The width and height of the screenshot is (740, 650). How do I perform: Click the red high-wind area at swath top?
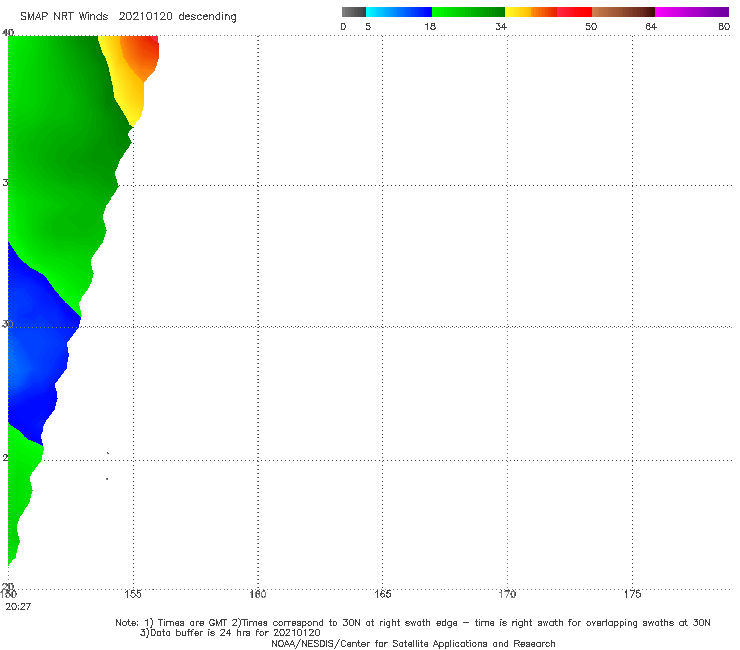143,56
